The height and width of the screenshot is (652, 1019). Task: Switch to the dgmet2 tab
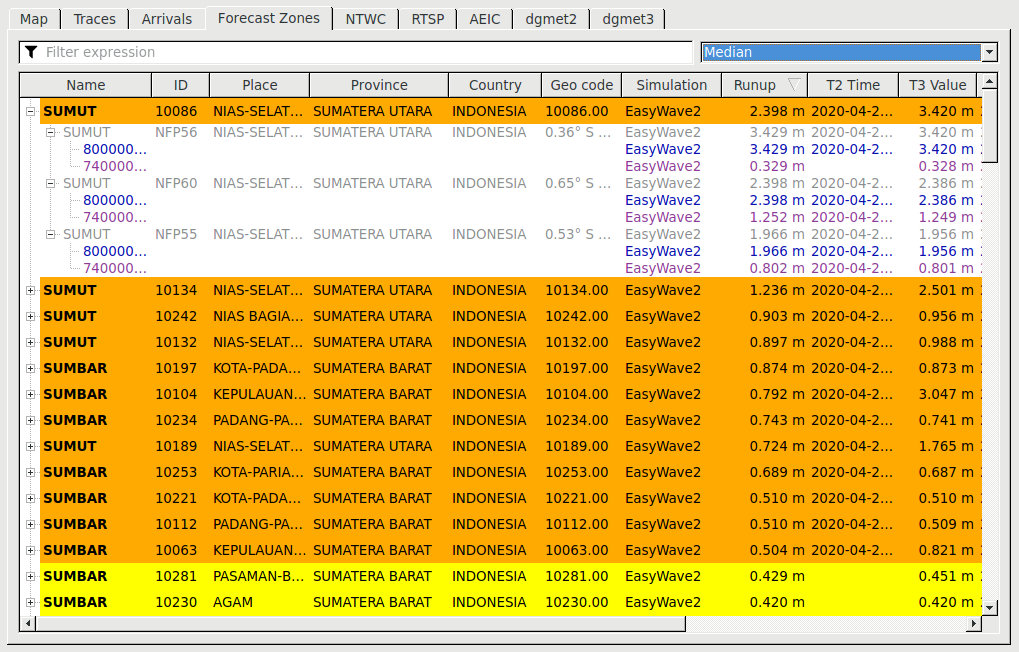click(x=551, y=19)
